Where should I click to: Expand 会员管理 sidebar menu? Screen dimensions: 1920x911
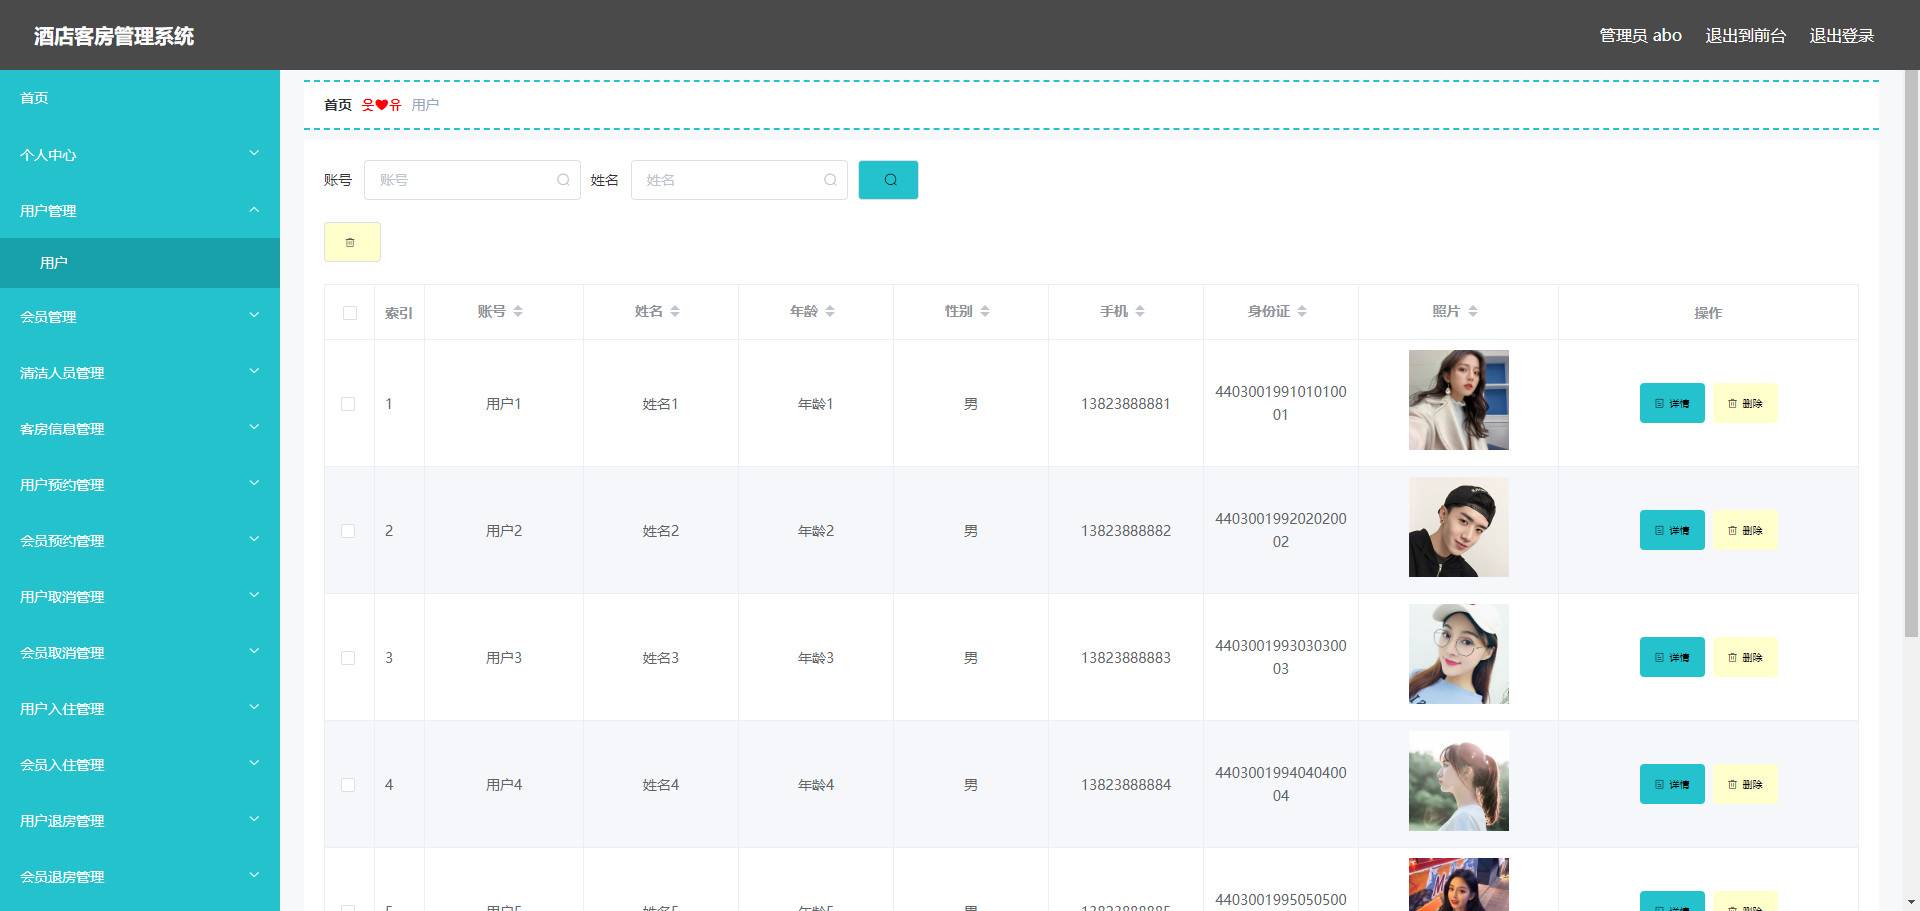click(140, 317)
